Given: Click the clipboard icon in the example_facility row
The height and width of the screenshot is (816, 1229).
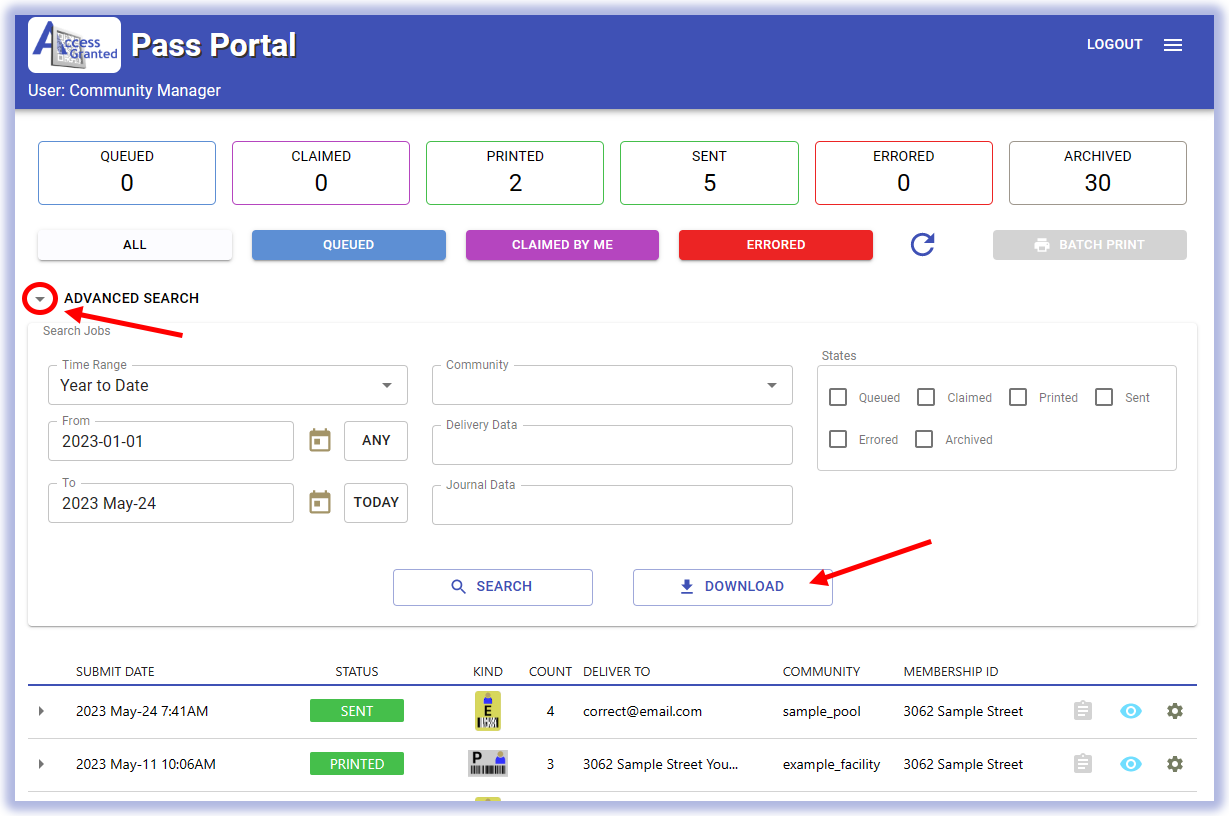Looking at the screenshot, I should coord(1082,764).
